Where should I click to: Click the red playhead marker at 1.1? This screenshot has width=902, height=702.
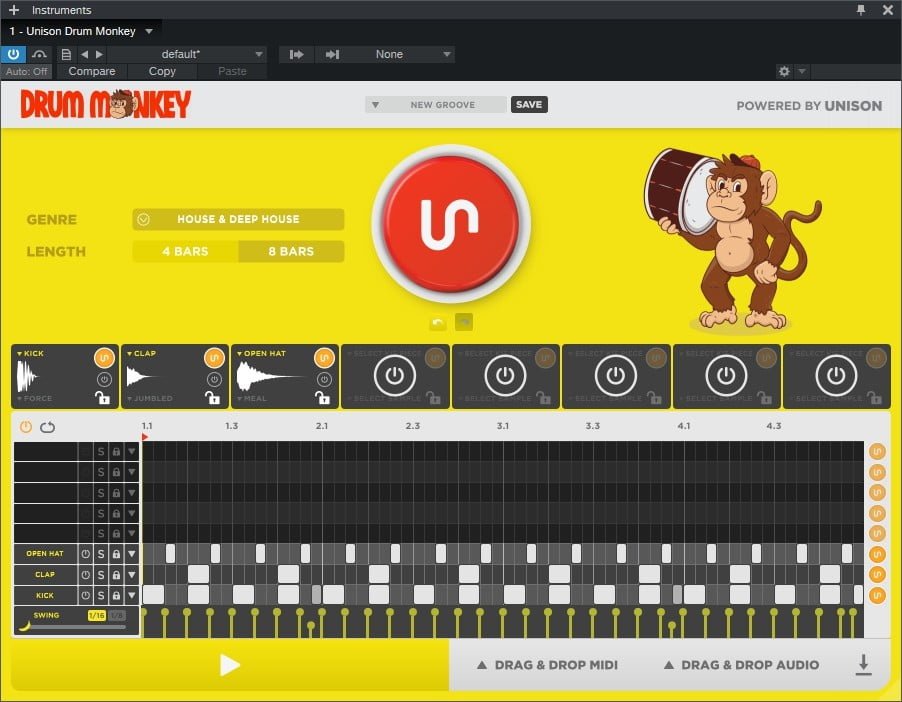pyautogui.click(x=144, y=437)
